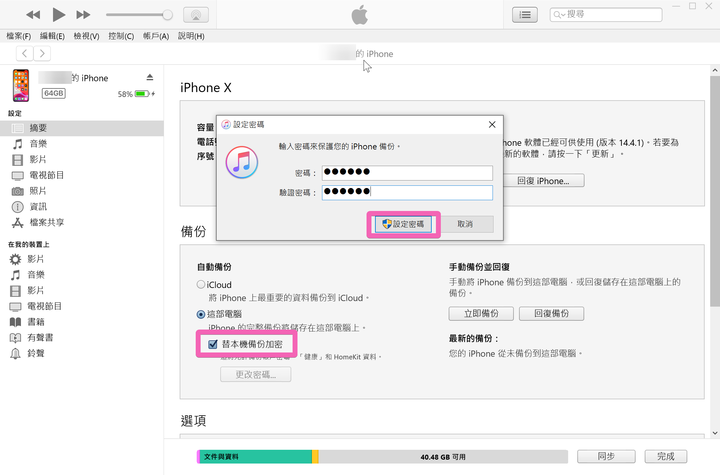Click the vertical scrollbar on the right

(714, 191)
